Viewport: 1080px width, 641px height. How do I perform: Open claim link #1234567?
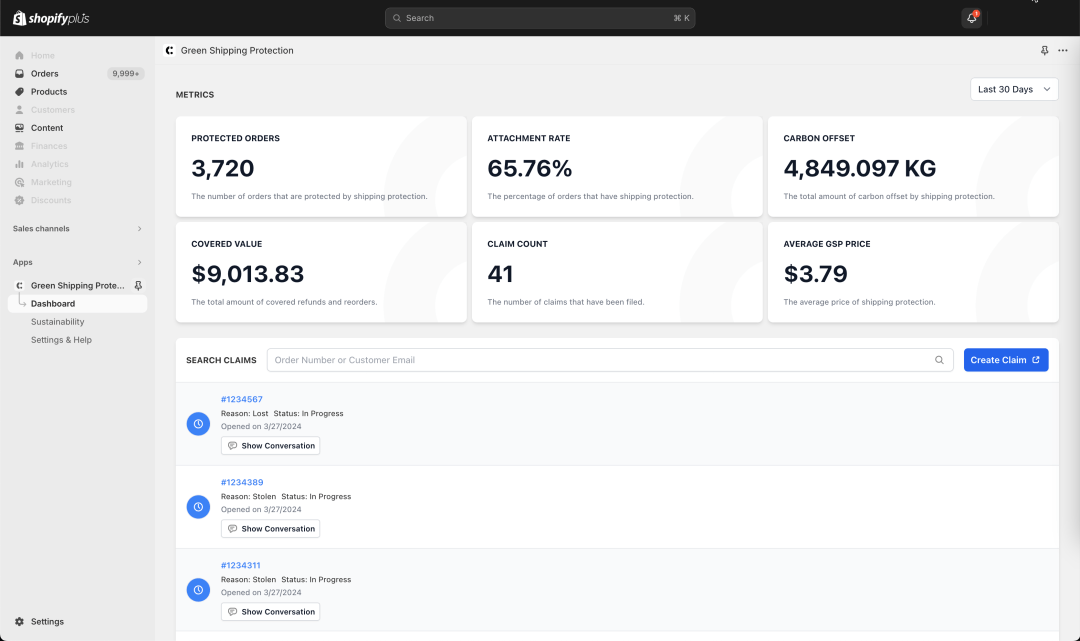tap(242, 399)
